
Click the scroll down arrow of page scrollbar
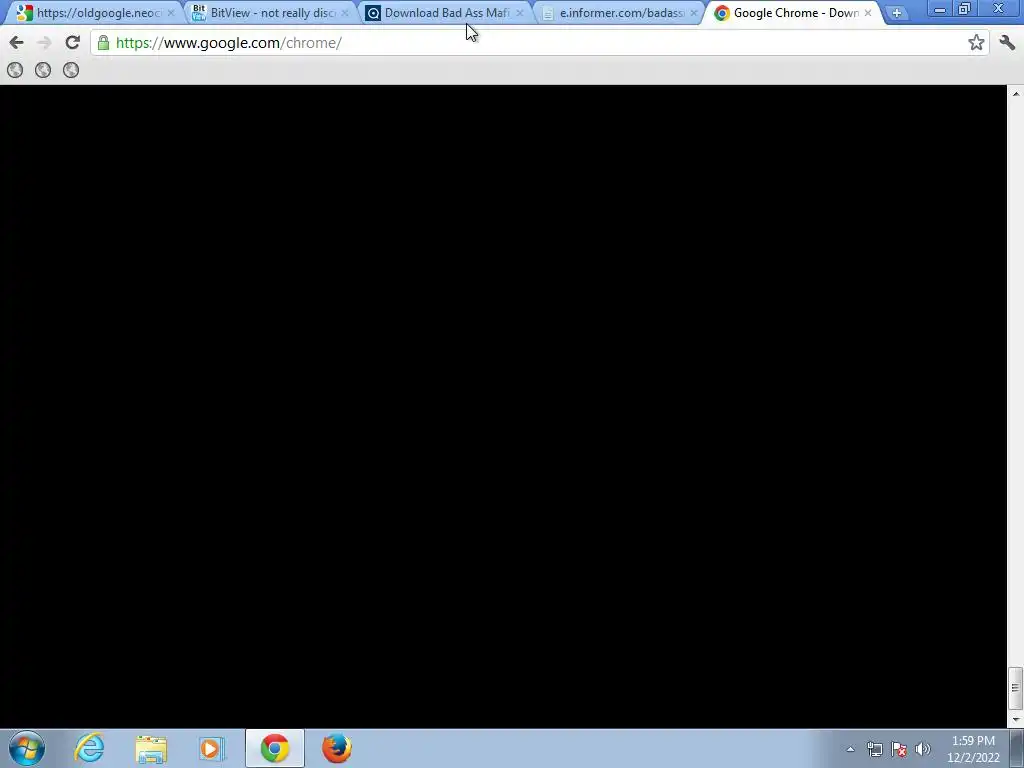point(1016,720)
